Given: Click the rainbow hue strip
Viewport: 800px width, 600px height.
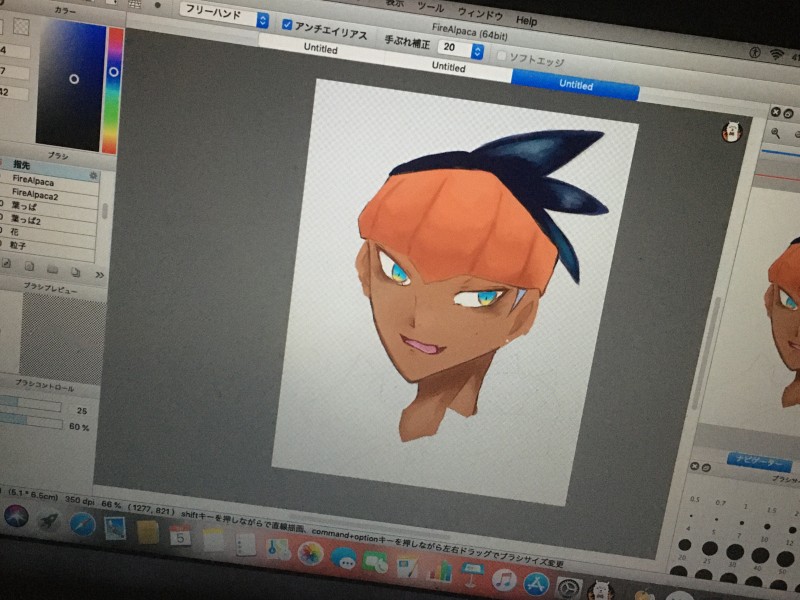Looking at the screenshot, I should 113,89.
